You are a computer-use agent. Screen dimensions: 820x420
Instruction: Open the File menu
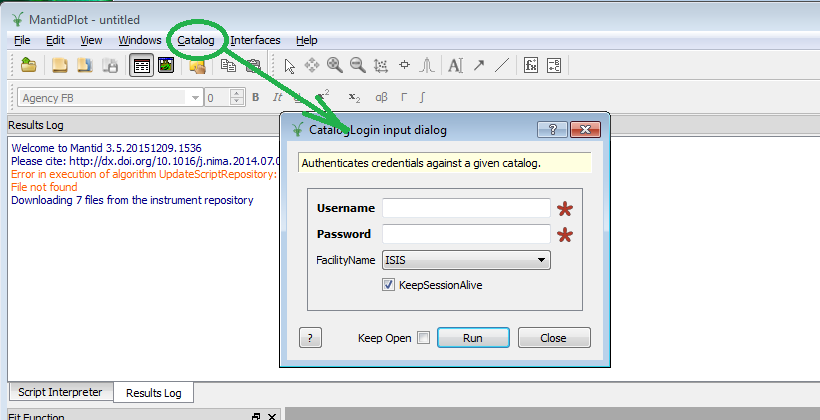coord(22,40)
